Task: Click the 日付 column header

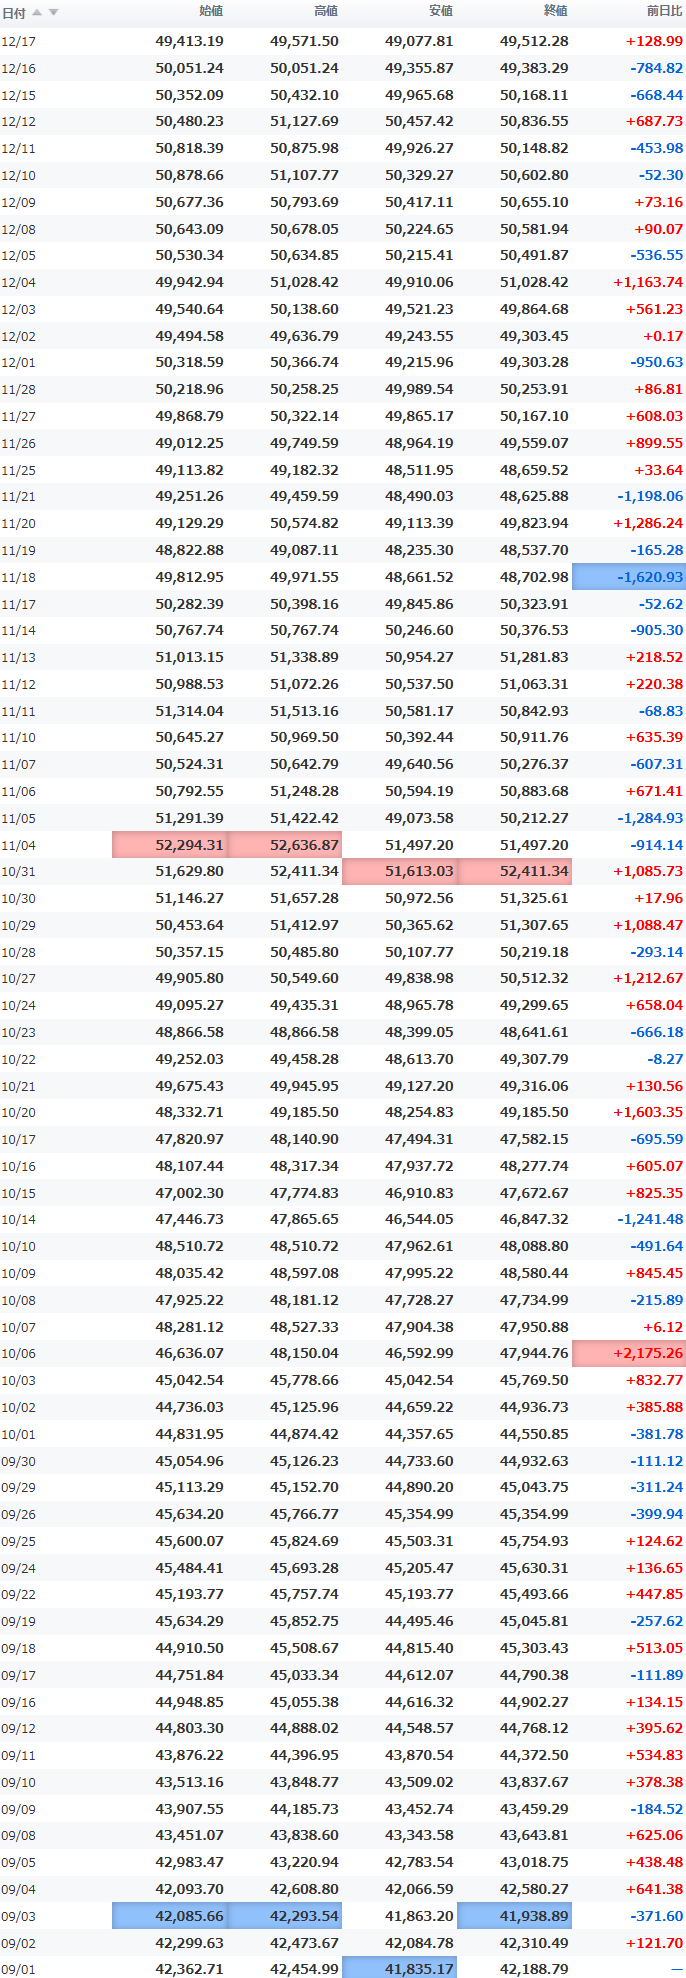Action: [x=14, y=13]
